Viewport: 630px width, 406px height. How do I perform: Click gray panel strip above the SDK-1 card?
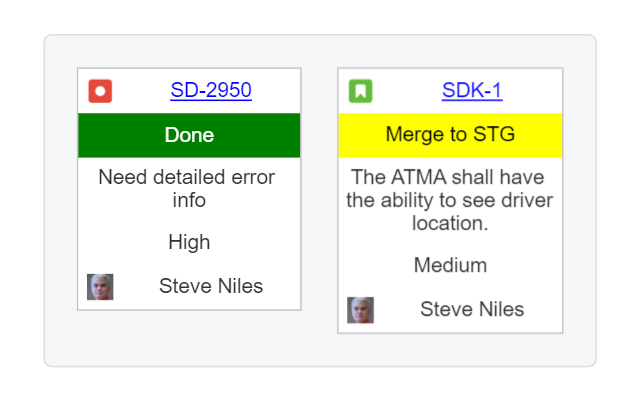click(450, 52)
